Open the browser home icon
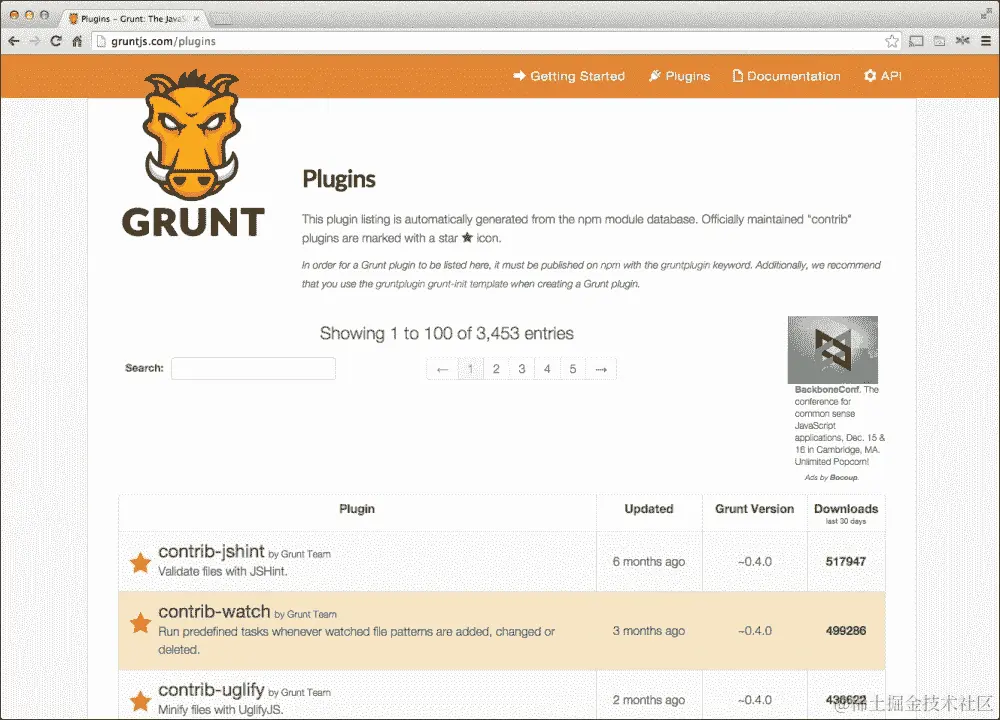1000x720 pixels. tap(77, 41)
